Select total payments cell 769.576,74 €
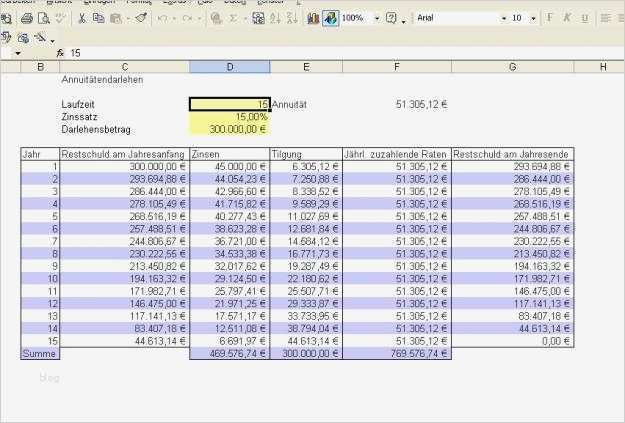Viewport: 625px width, 423px height. point(397,354)
